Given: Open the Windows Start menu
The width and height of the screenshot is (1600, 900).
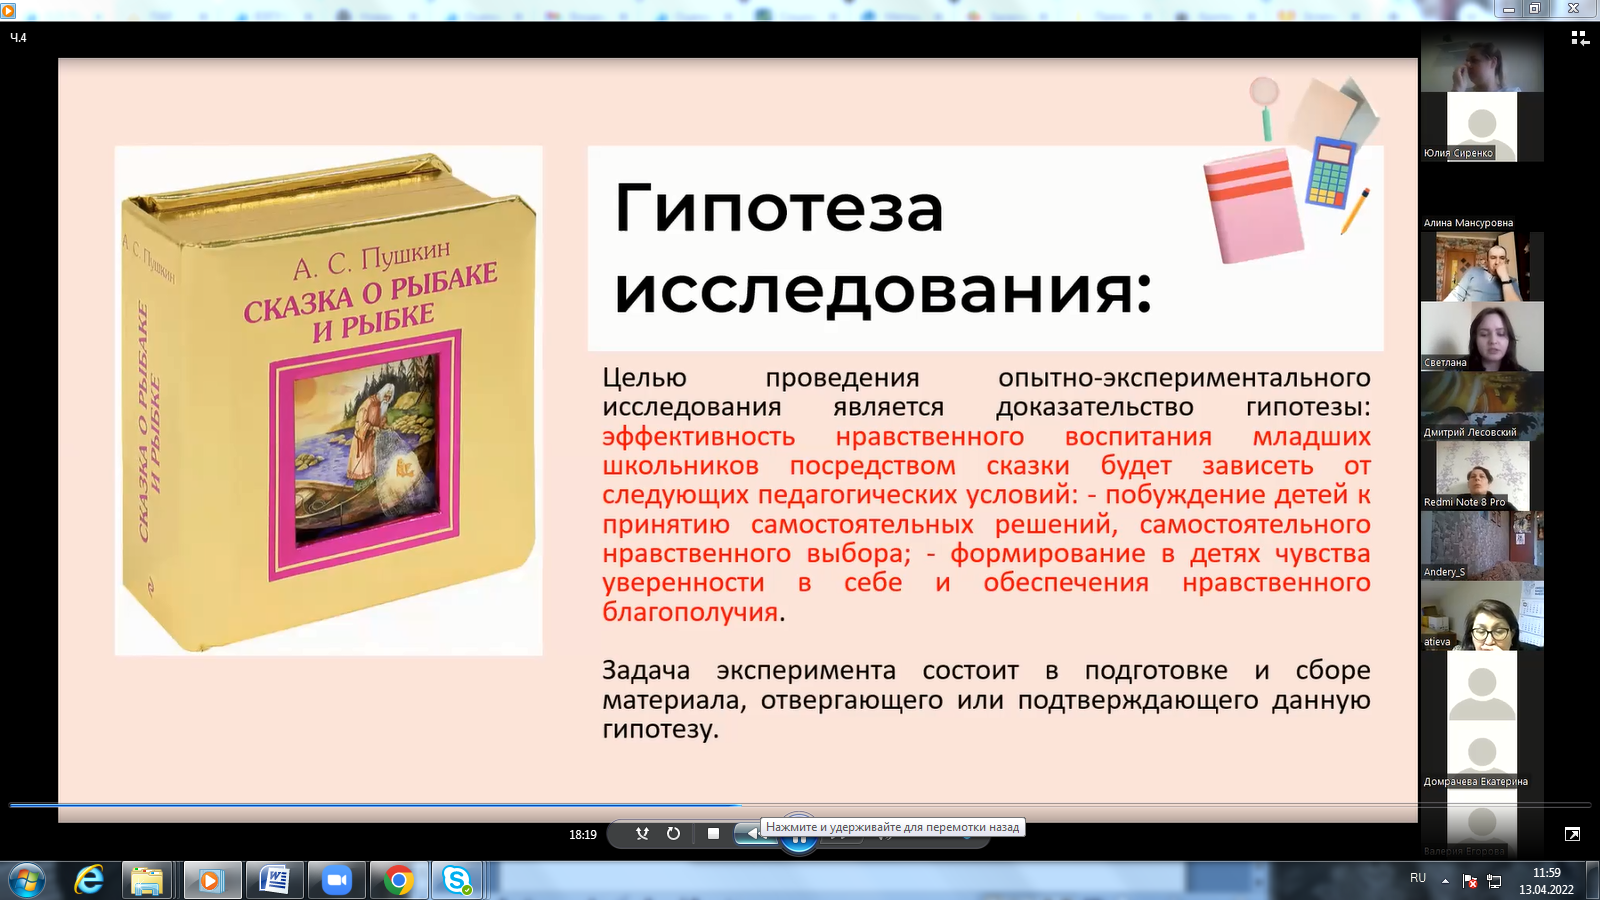Looking at the screenshot, I should click(x=27, y=881).
